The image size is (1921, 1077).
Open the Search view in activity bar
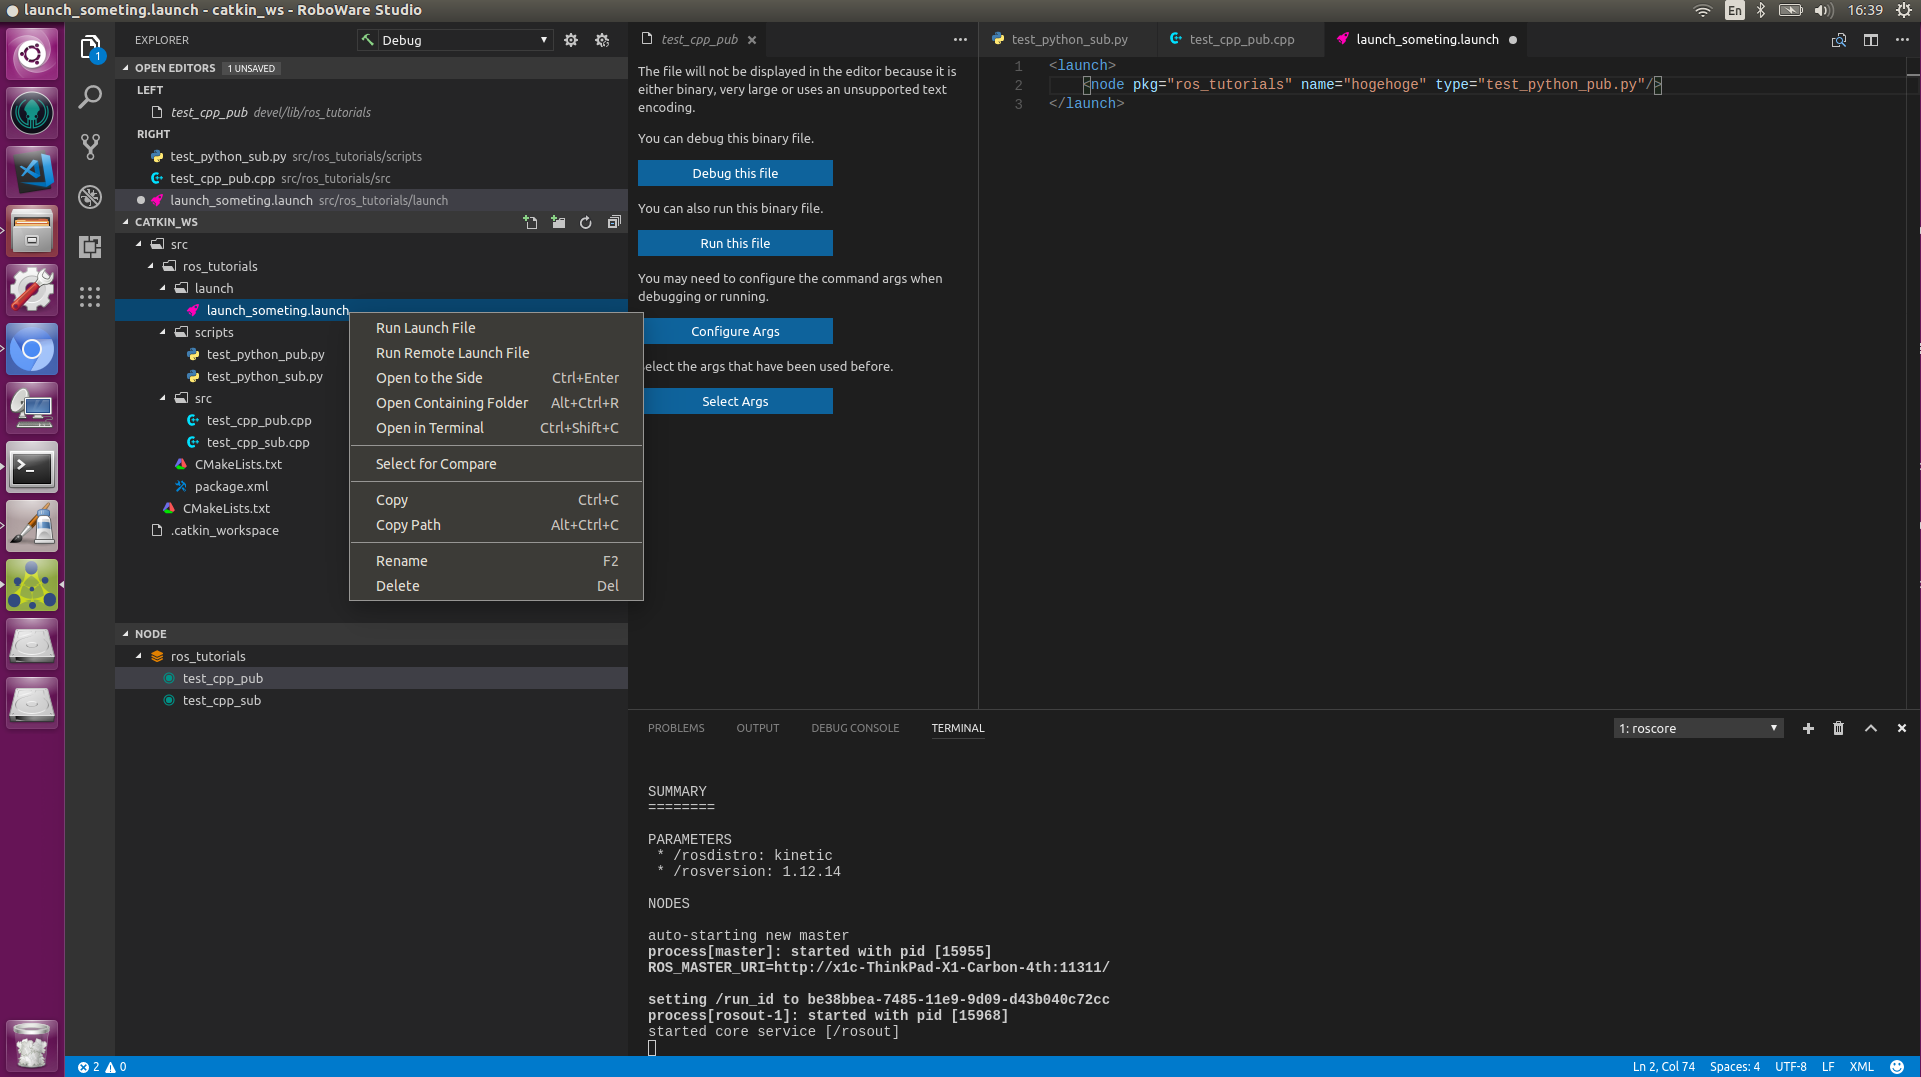[90, 97]
